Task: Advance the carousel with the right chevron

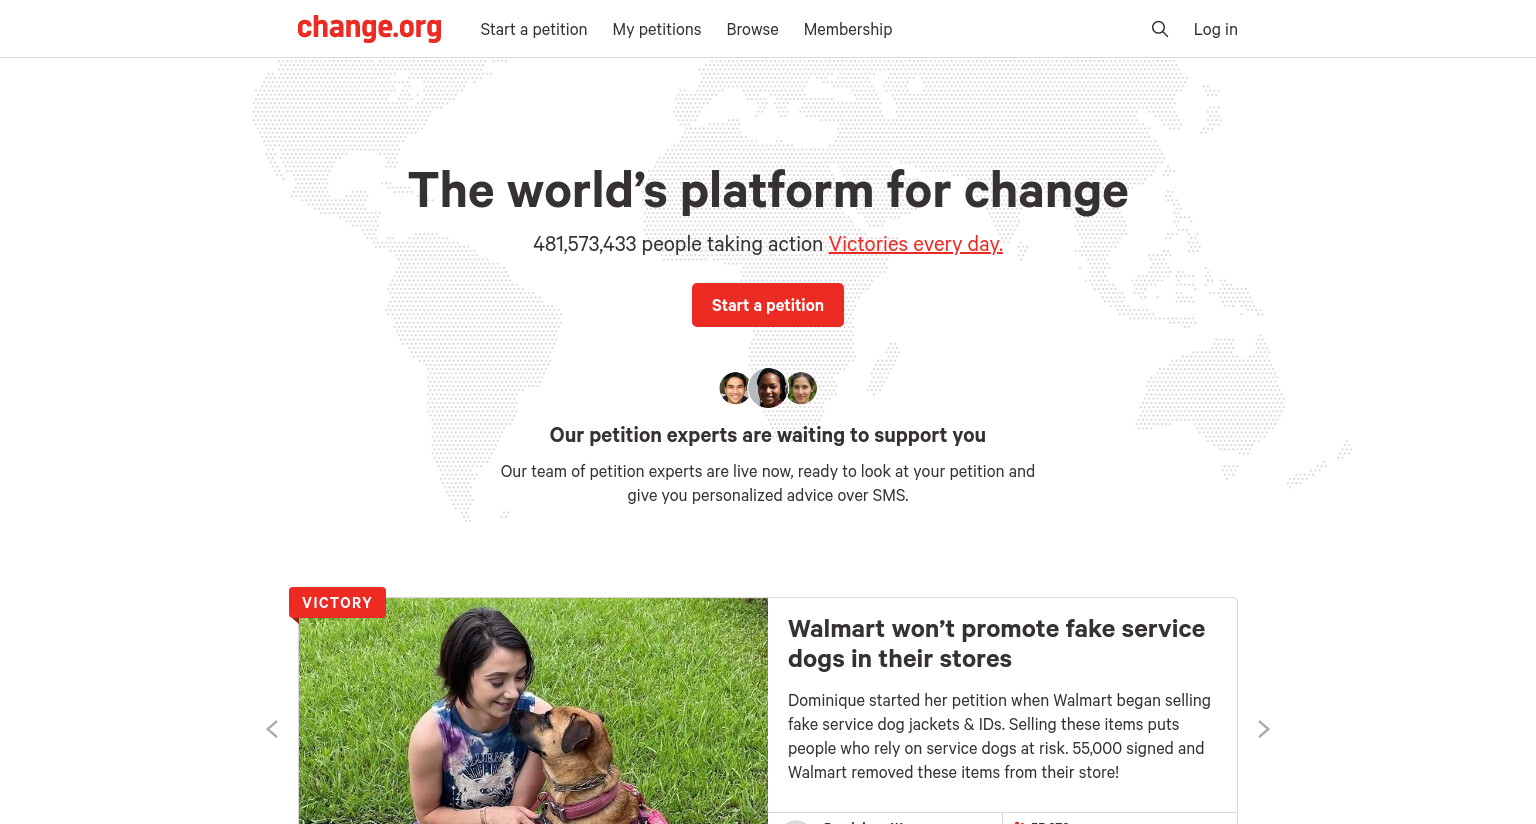Action: click(x=1263, y=729)
